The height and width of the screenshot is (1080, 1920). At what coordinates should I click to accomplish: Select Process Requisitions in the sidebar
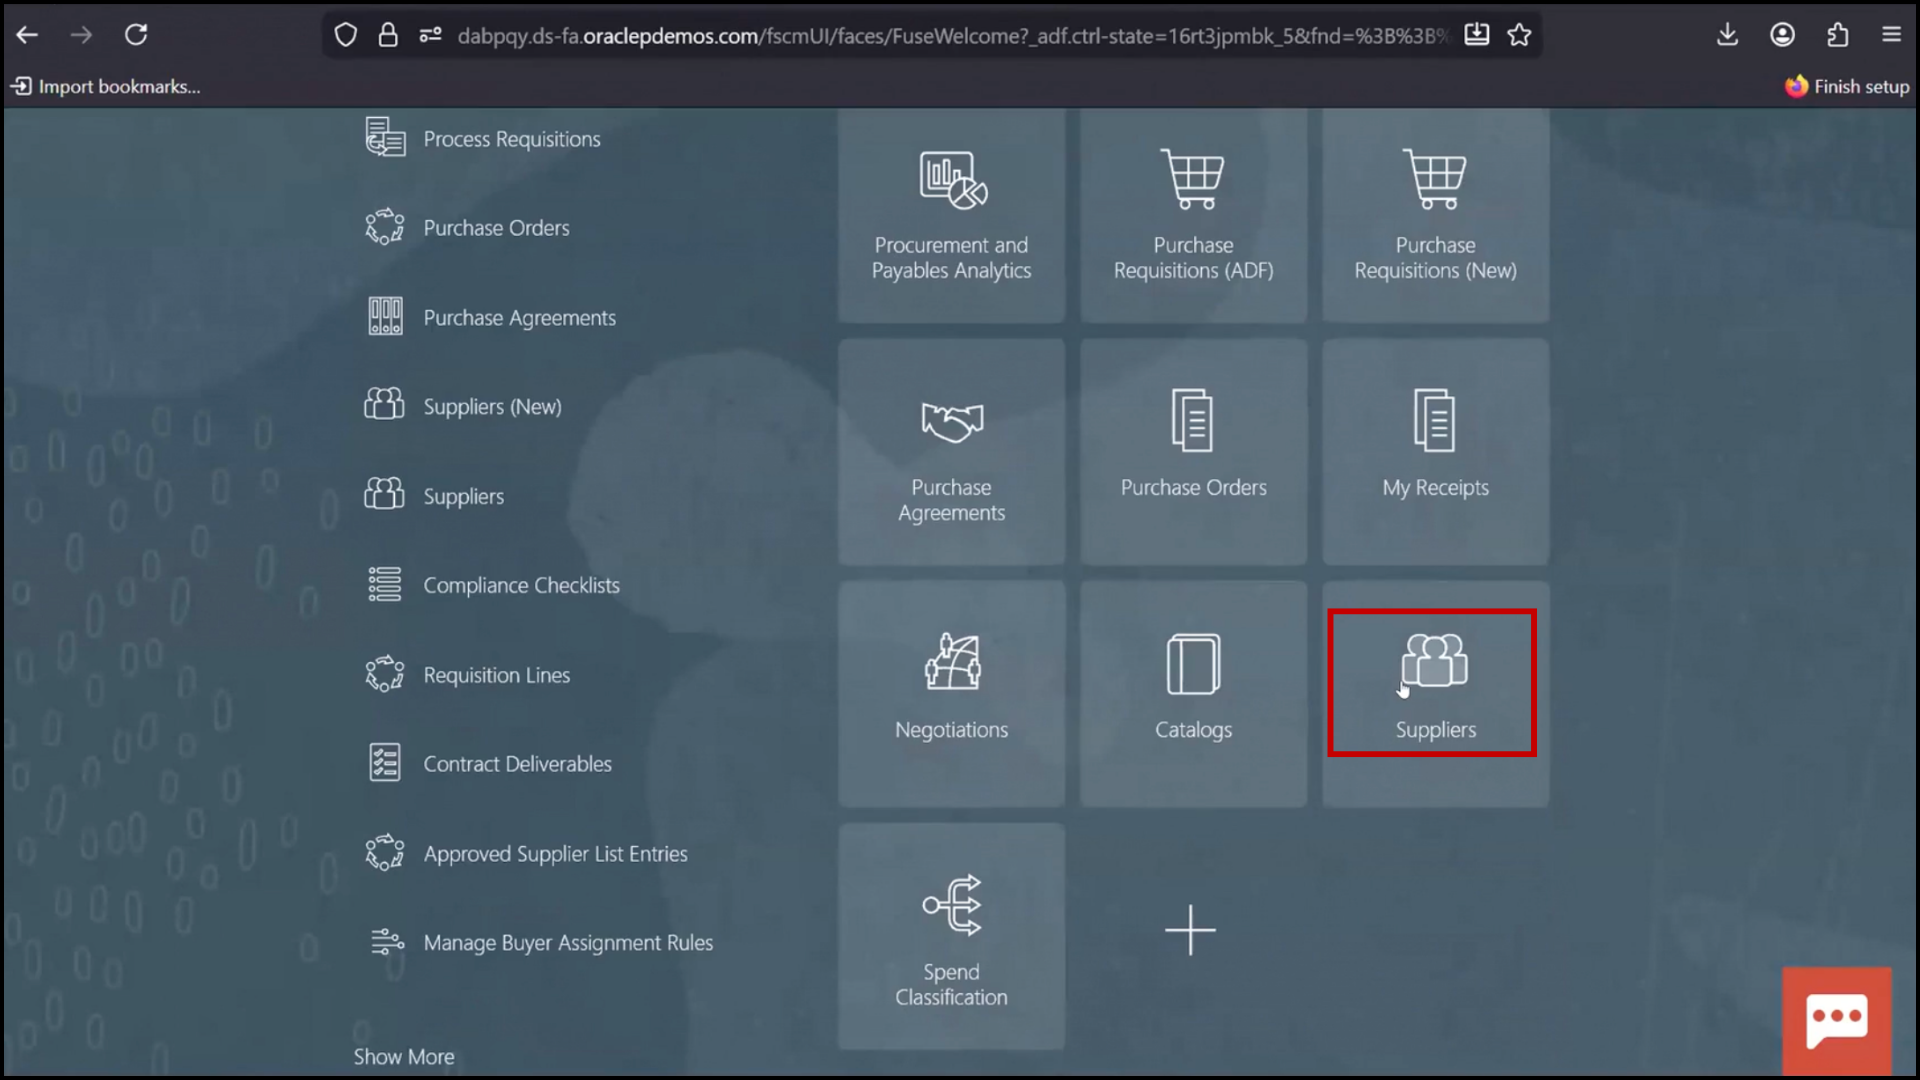pyautogui.click(x=511, y=138)
